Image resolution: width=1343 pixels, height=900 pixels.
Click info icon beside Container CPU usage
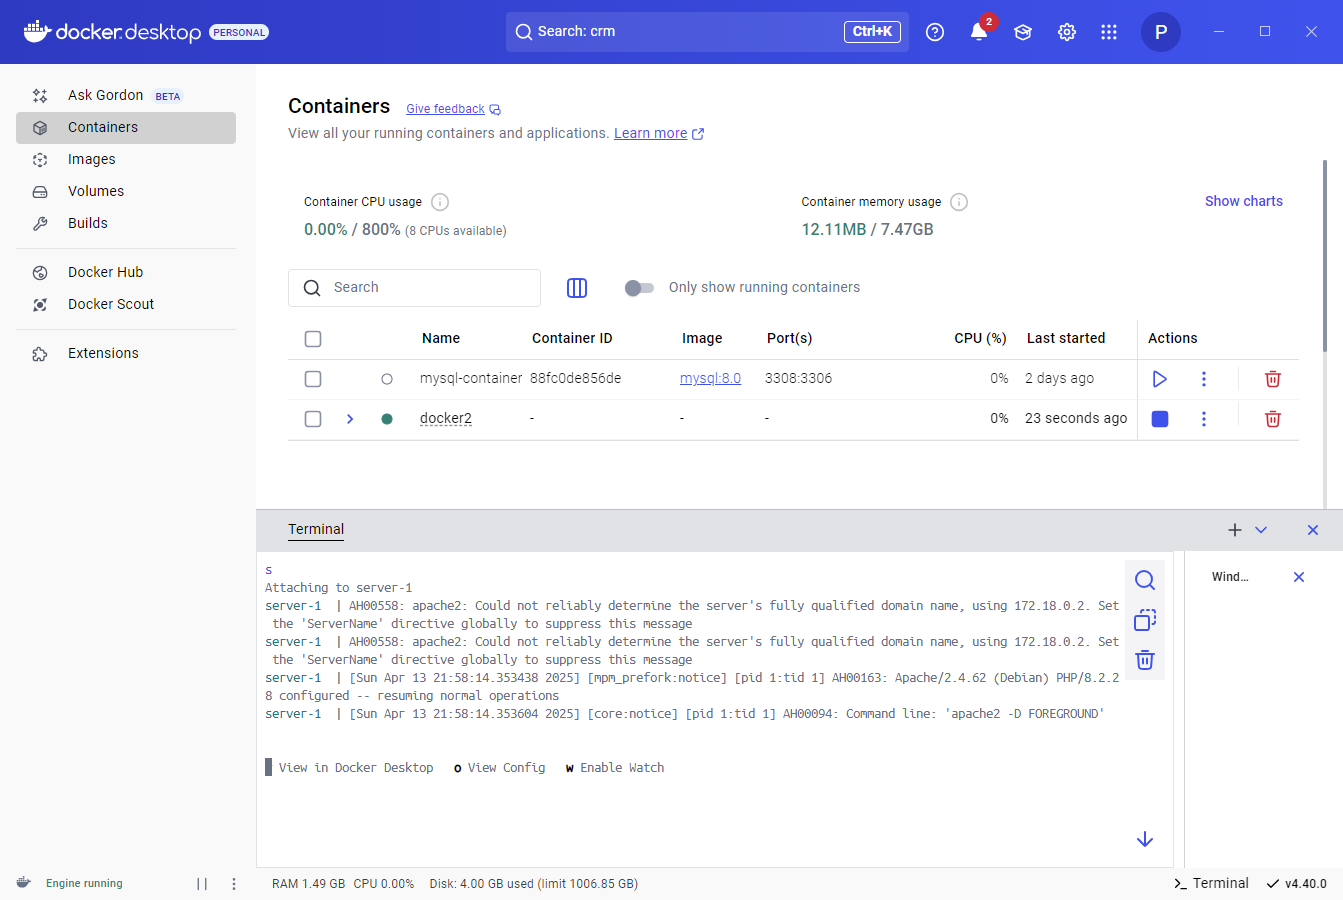click(440, 202)
